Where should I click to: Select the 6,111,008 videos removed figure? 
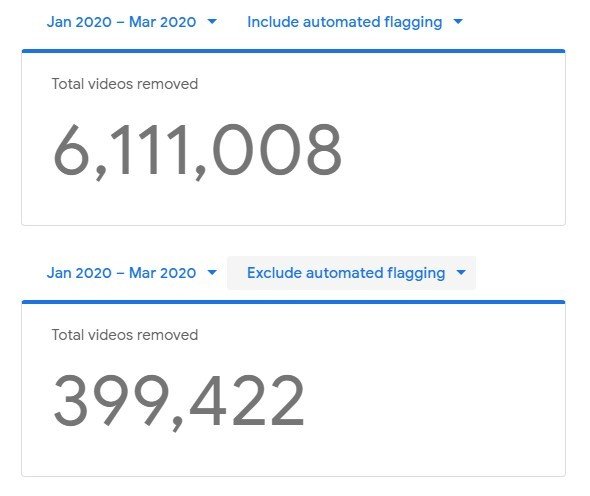point(198,151)
